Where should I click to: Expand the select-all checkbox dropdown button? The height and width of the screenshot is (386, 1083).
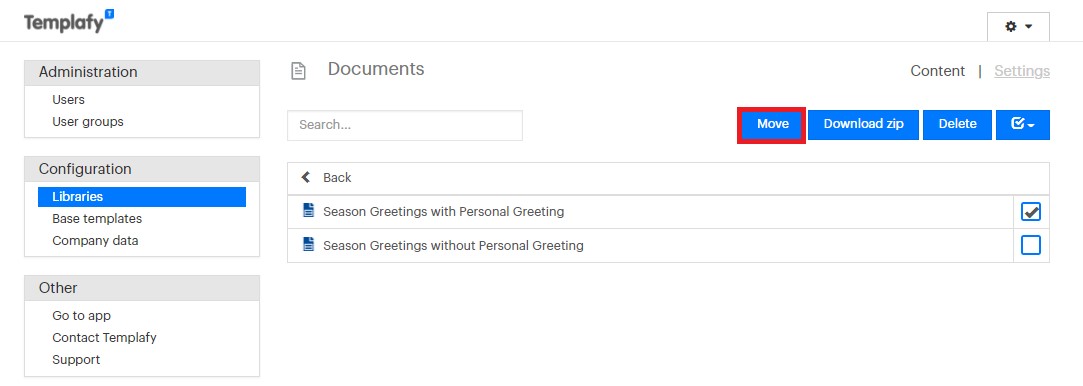pos(1022,124)
